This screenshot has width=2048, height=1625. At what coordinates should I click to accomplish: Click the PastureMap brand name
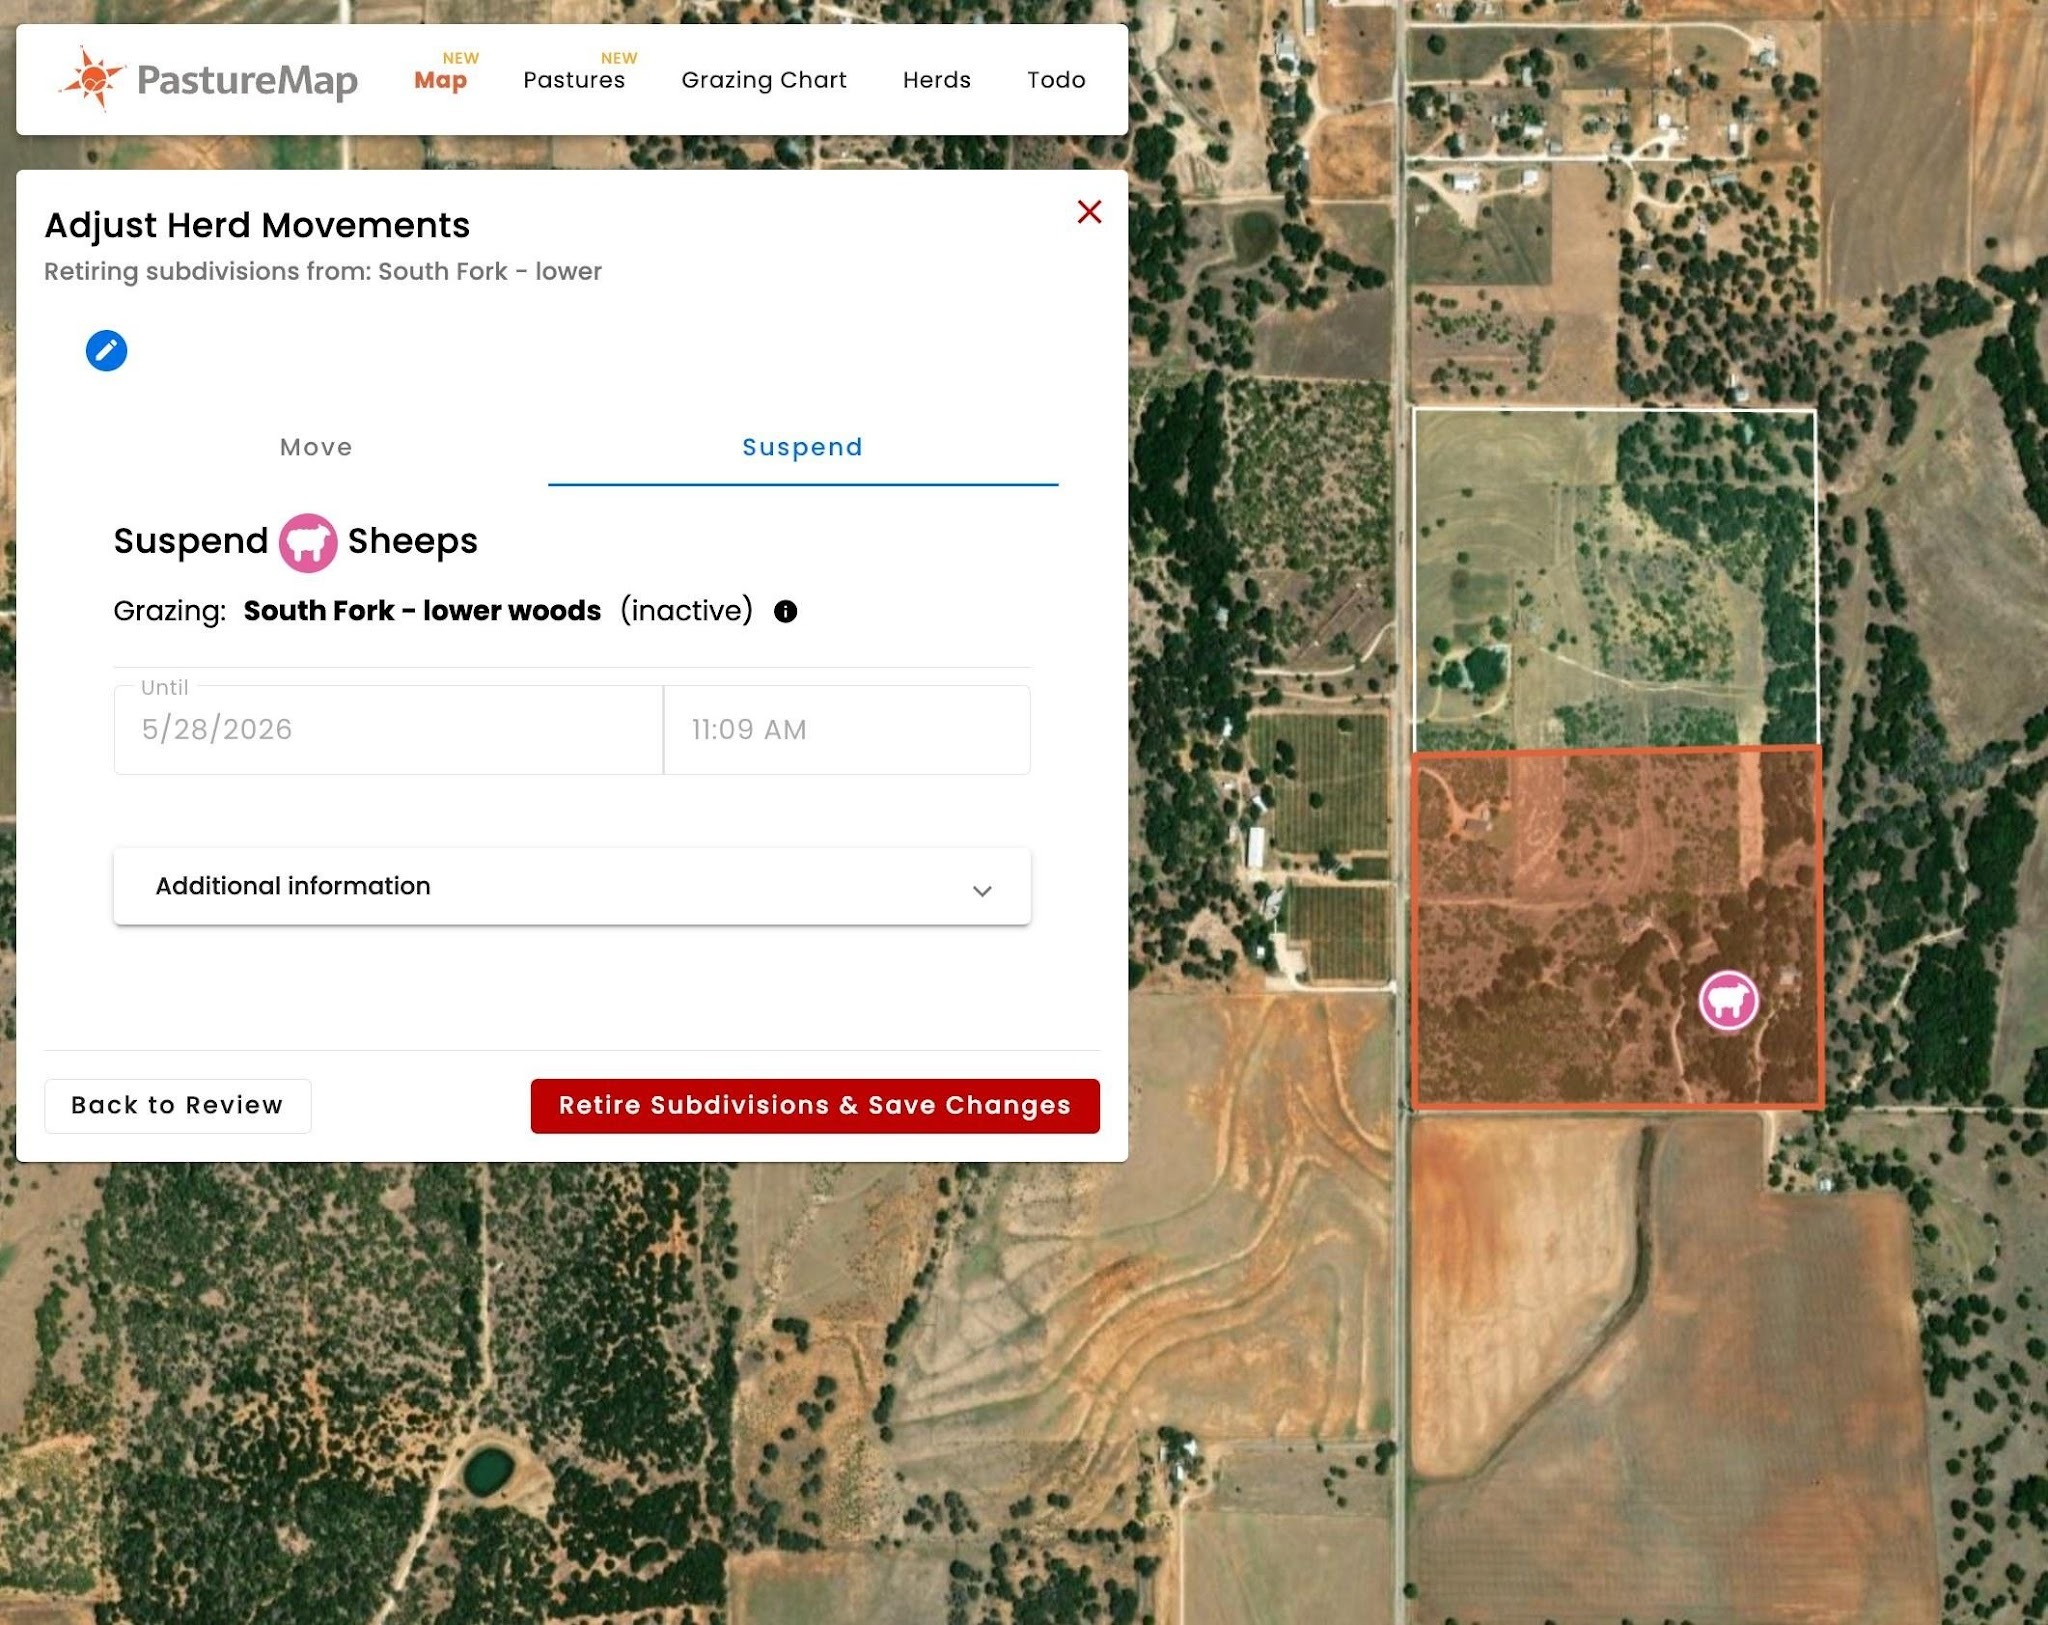pos(247,80)
